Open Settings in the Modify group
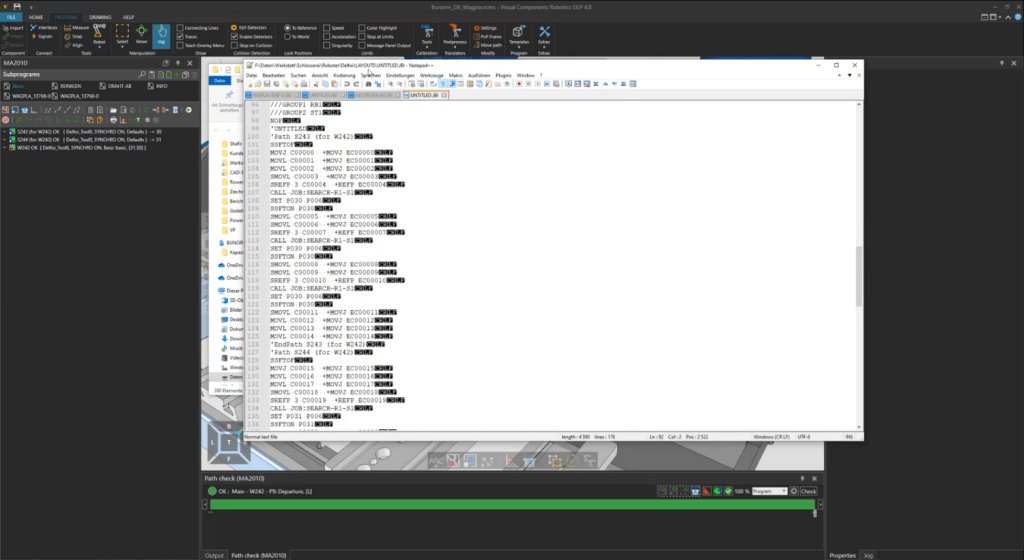1024x560 pixels. [486, 28]
